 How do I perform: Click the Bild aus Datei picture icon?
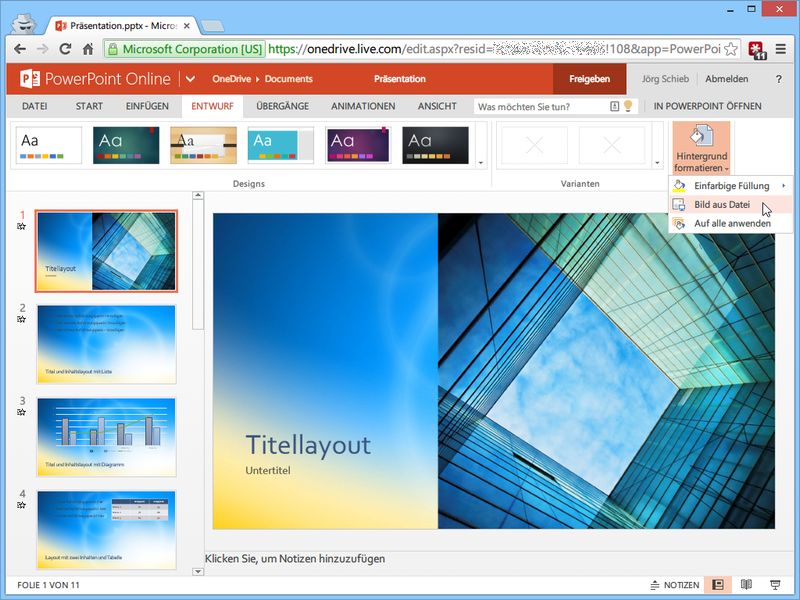(679, 205)
